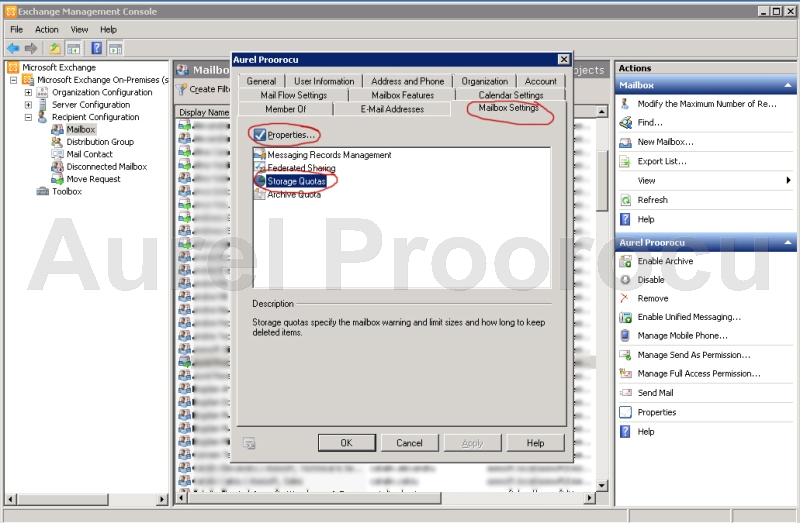This screenshot has height=523, width=800.
Task: Click the Disconnected Mailbox tree icon
Action: 57,167
